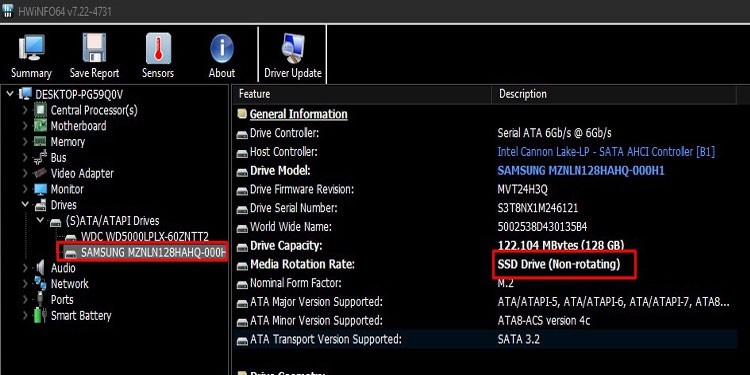Open Intel Cannon Lake-LP SATA AHCI Controller link

[606, 152]
